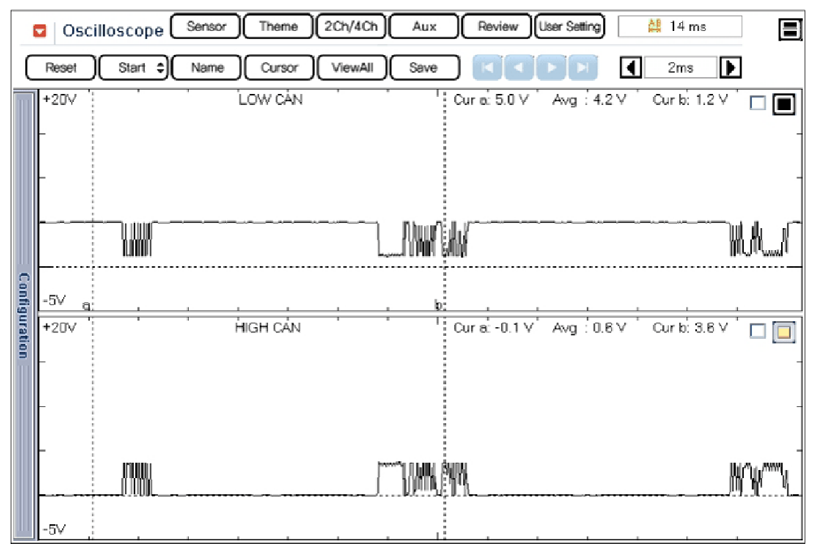Click the HIGH CAN yellow color swatch
The height and width of the screenshot is (553, 815).
tap(783, 332)
